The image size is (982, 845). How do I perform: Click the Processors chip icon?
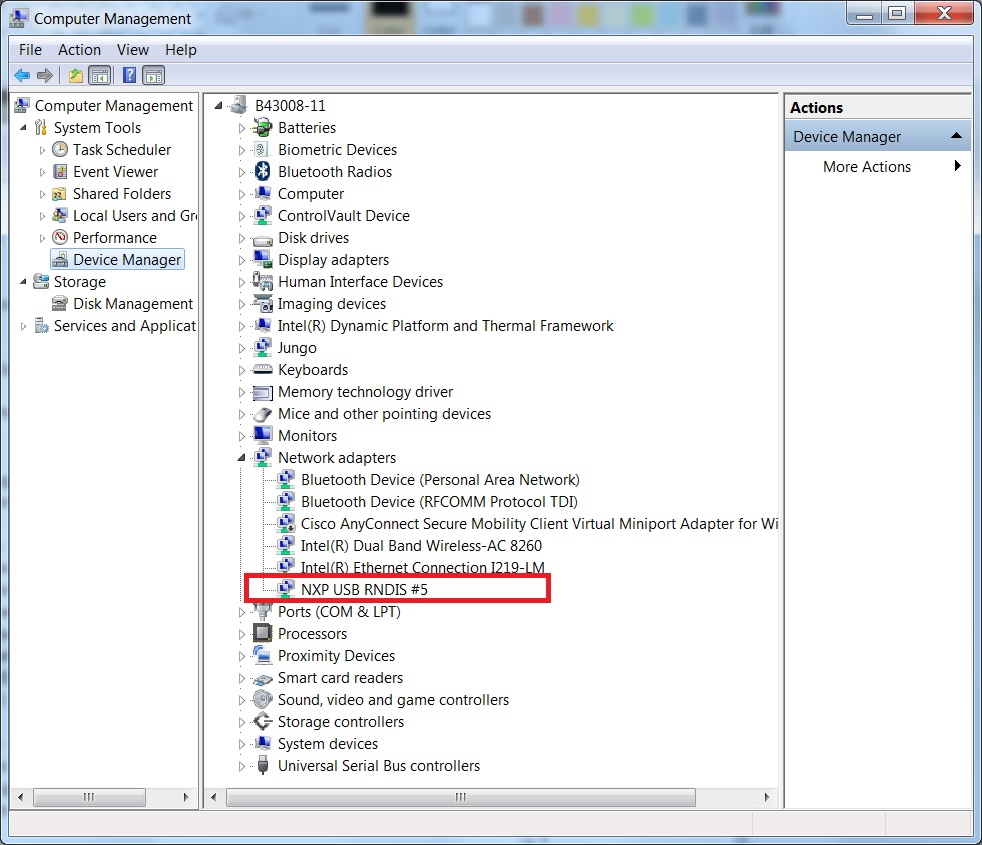(263, 634)
